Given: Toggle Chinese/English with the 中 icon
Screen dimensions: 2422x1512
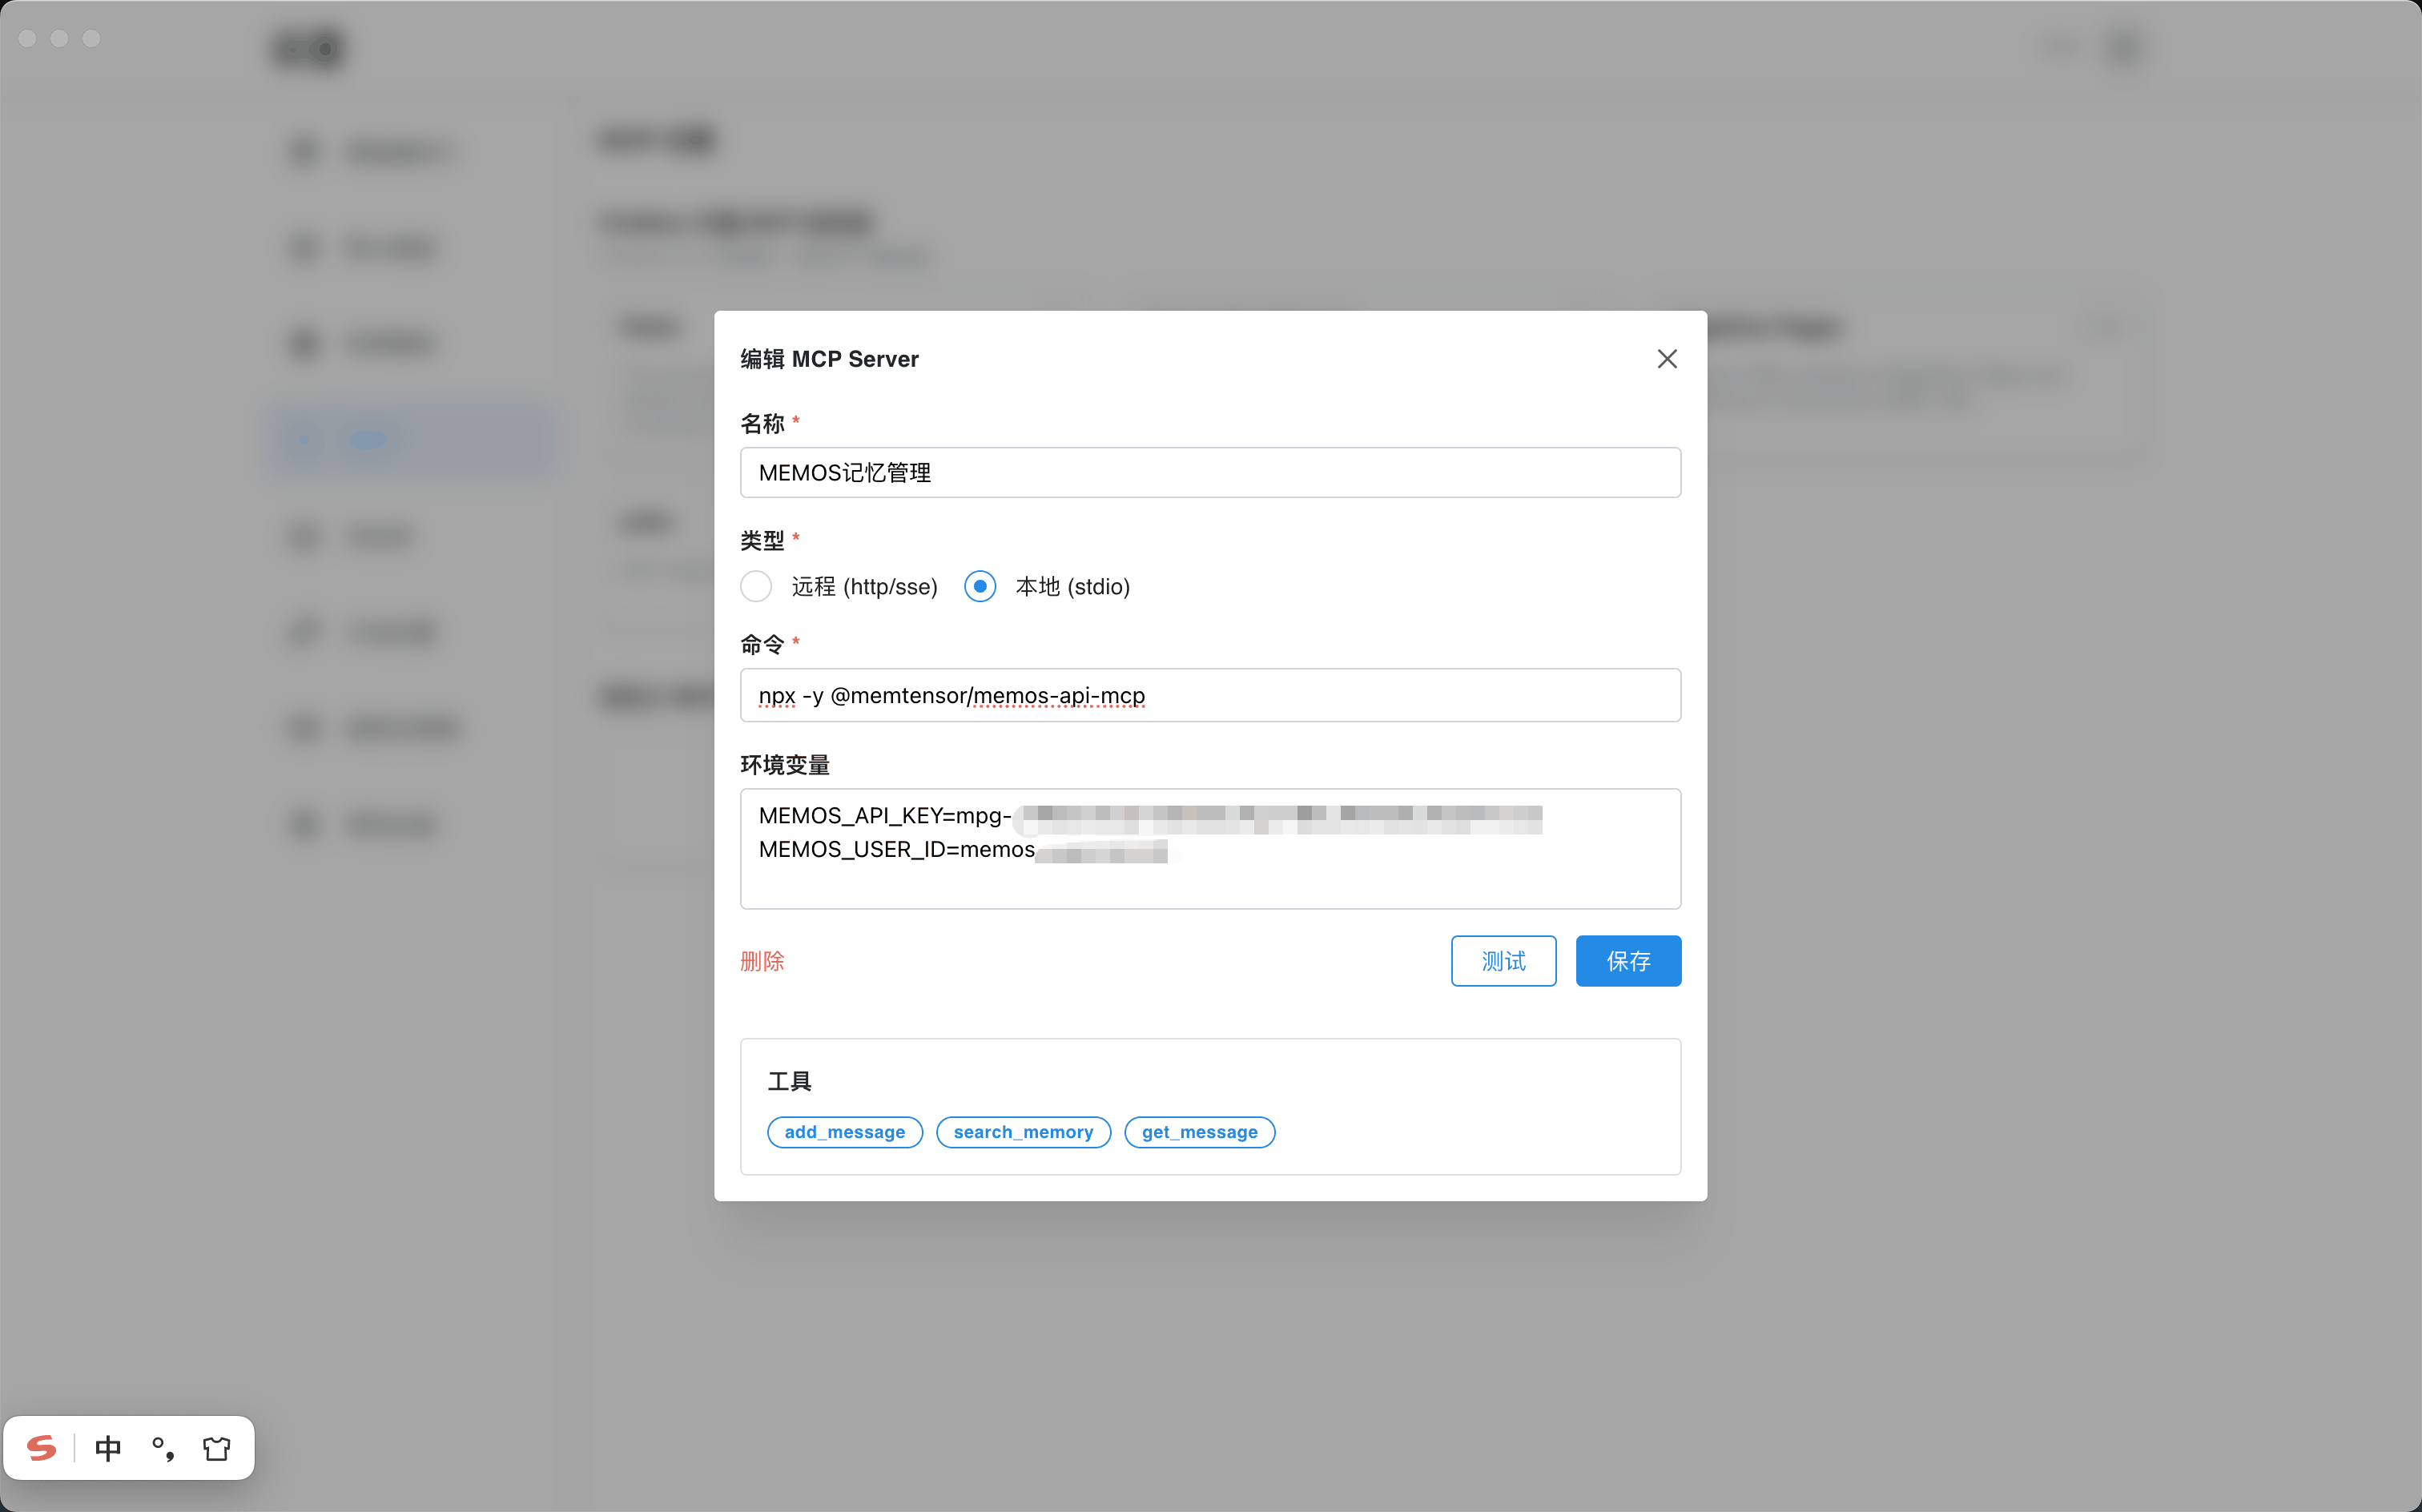Looking at the screenshot, I should [x=108, y=1447].
